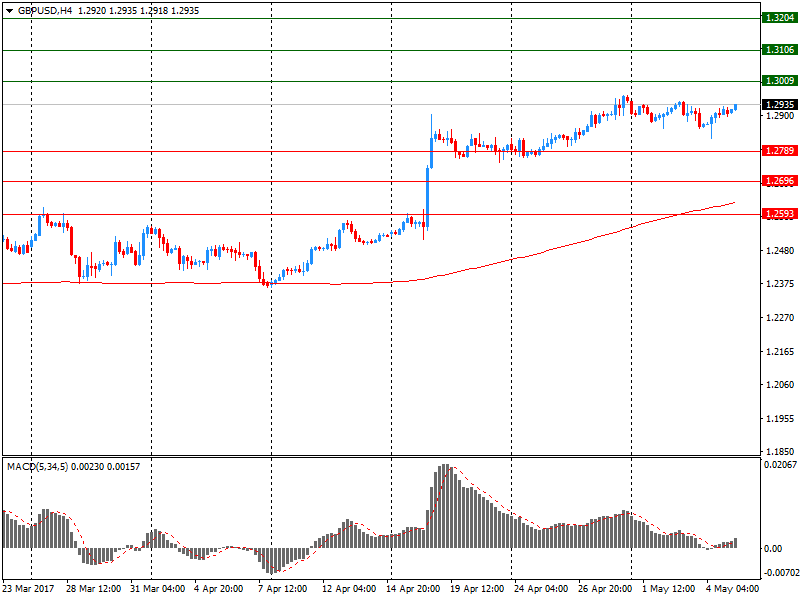Select the 4 May 04:00 time label
Screen dimensions: 800x600
coord(732,589)
